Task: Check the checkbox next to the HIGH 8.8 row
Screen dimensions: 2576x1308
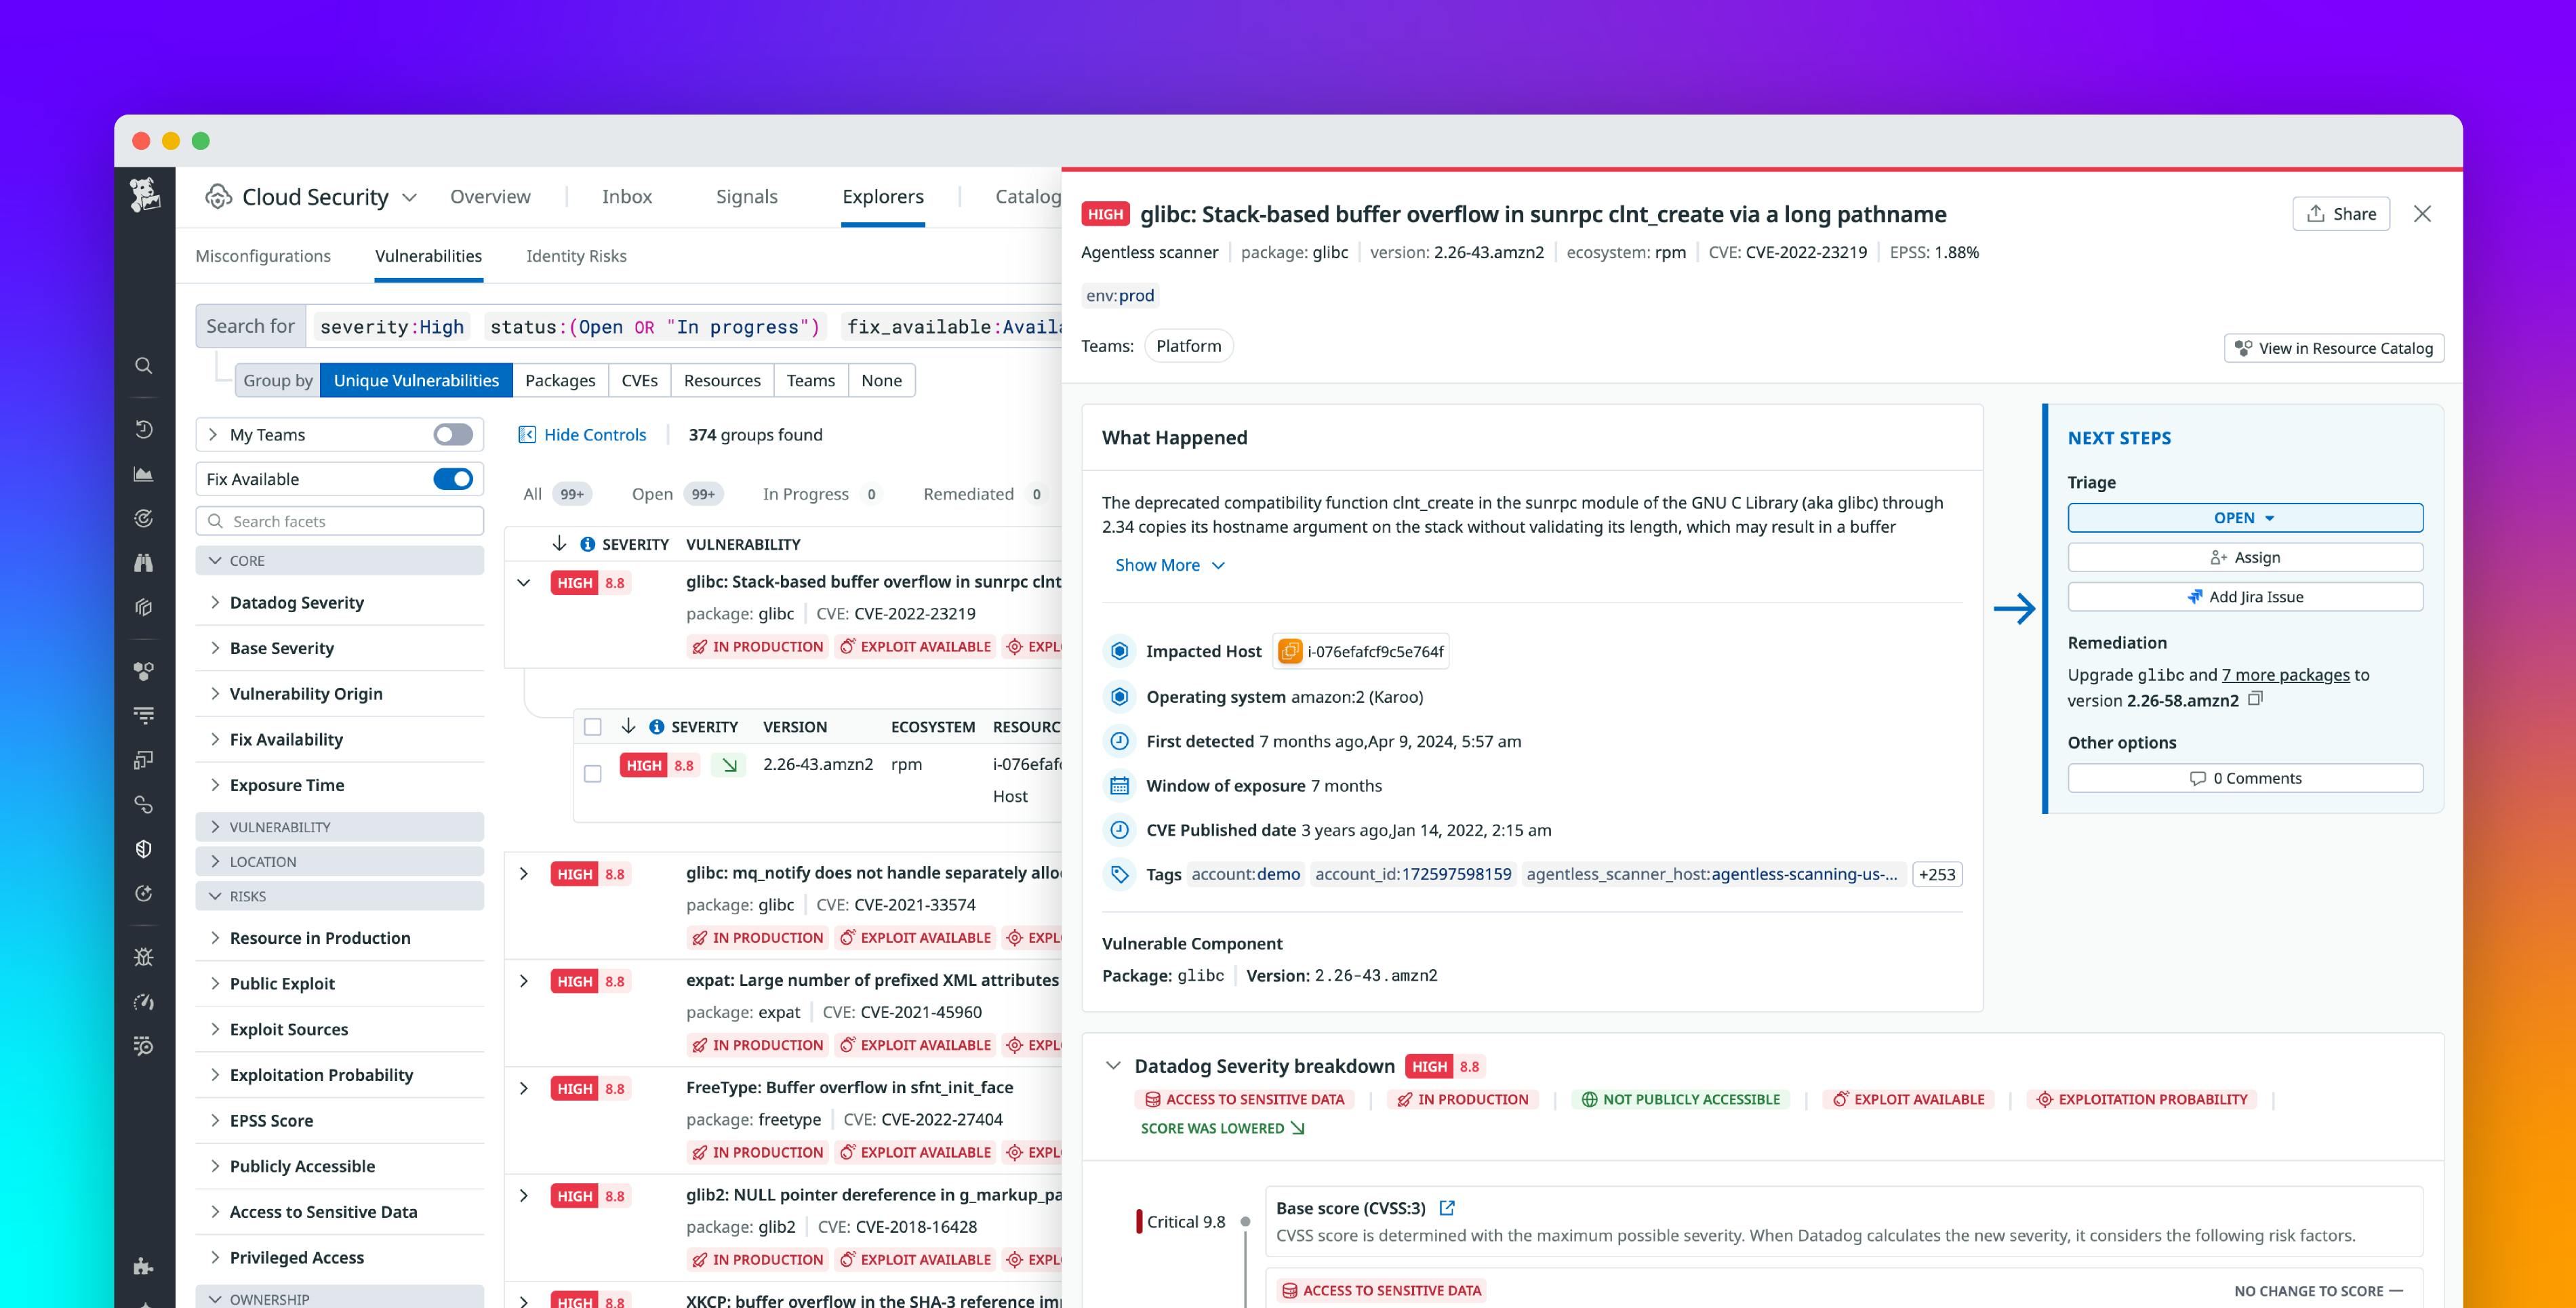Action: pos(592,772)
